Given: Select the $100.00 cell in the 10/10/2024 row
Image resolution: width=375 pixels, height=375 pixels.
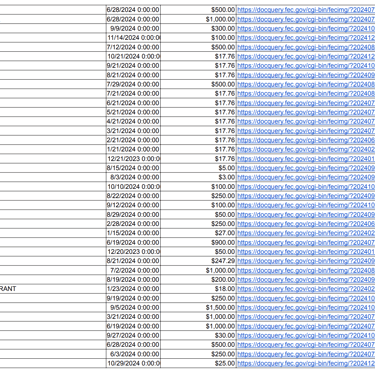Looking at the screenshot, I should pos(199,187).
